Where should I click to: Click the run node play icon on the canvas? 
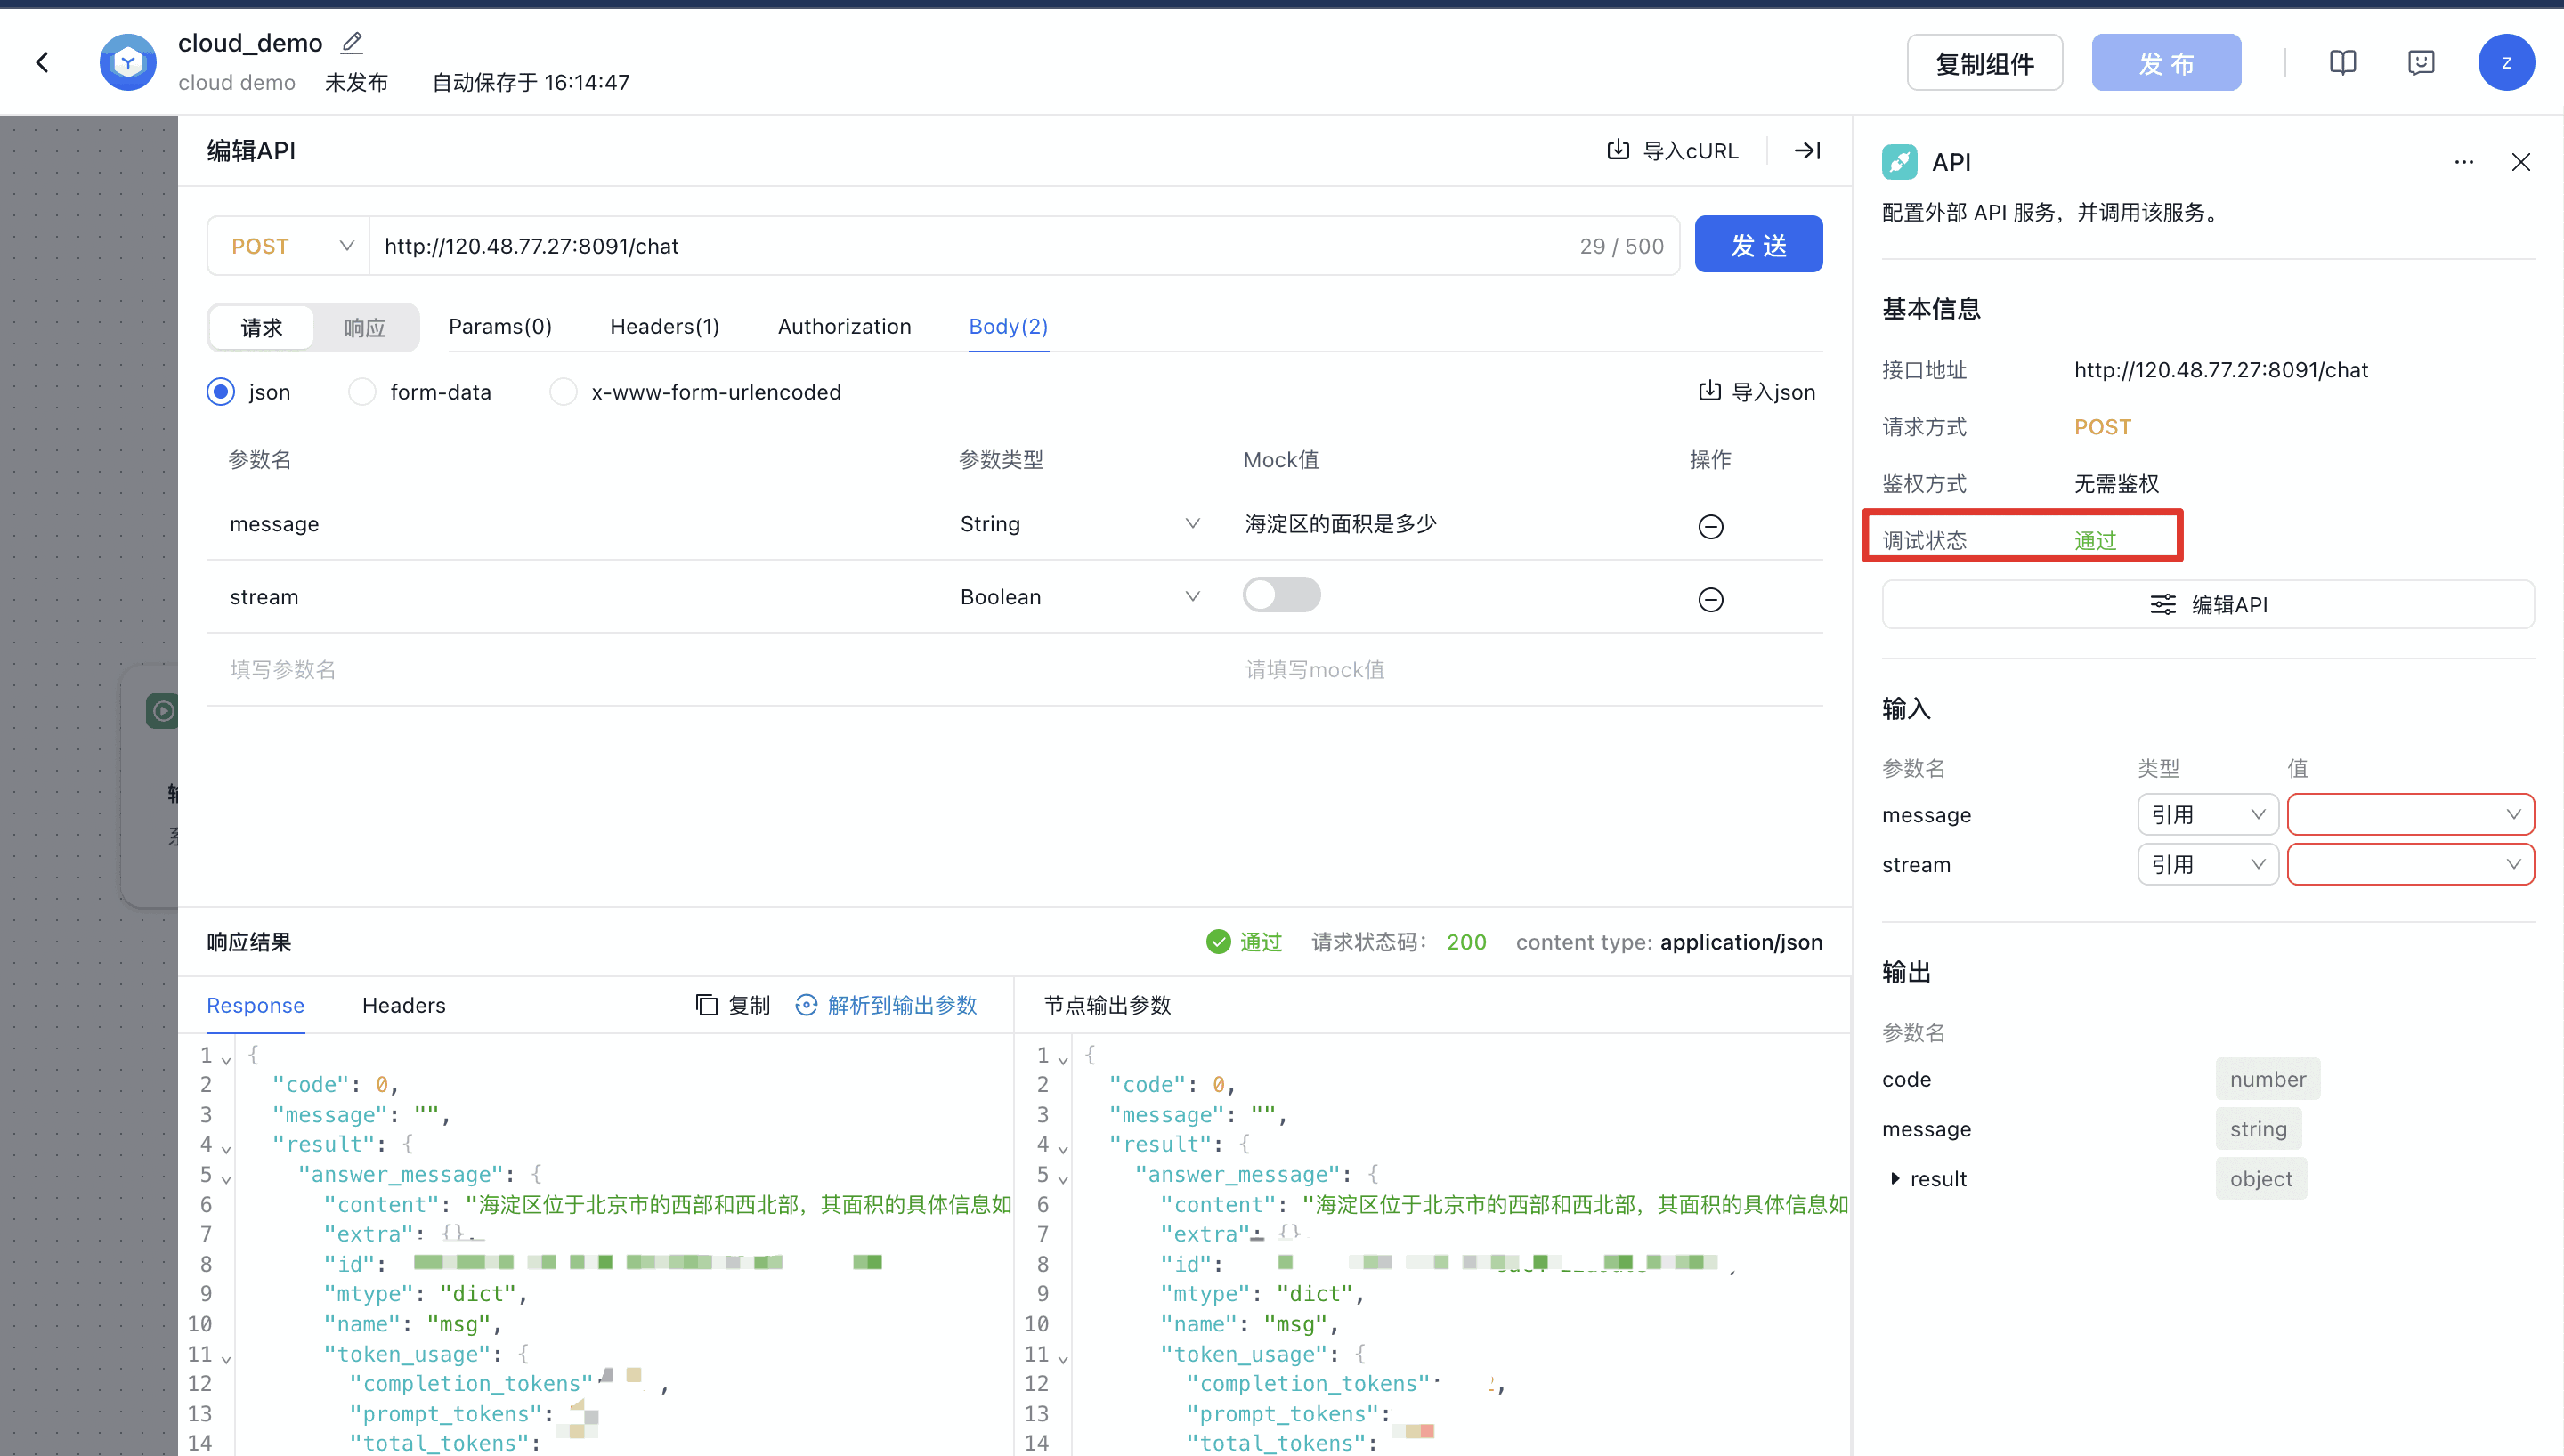click(x=162, y=711)
